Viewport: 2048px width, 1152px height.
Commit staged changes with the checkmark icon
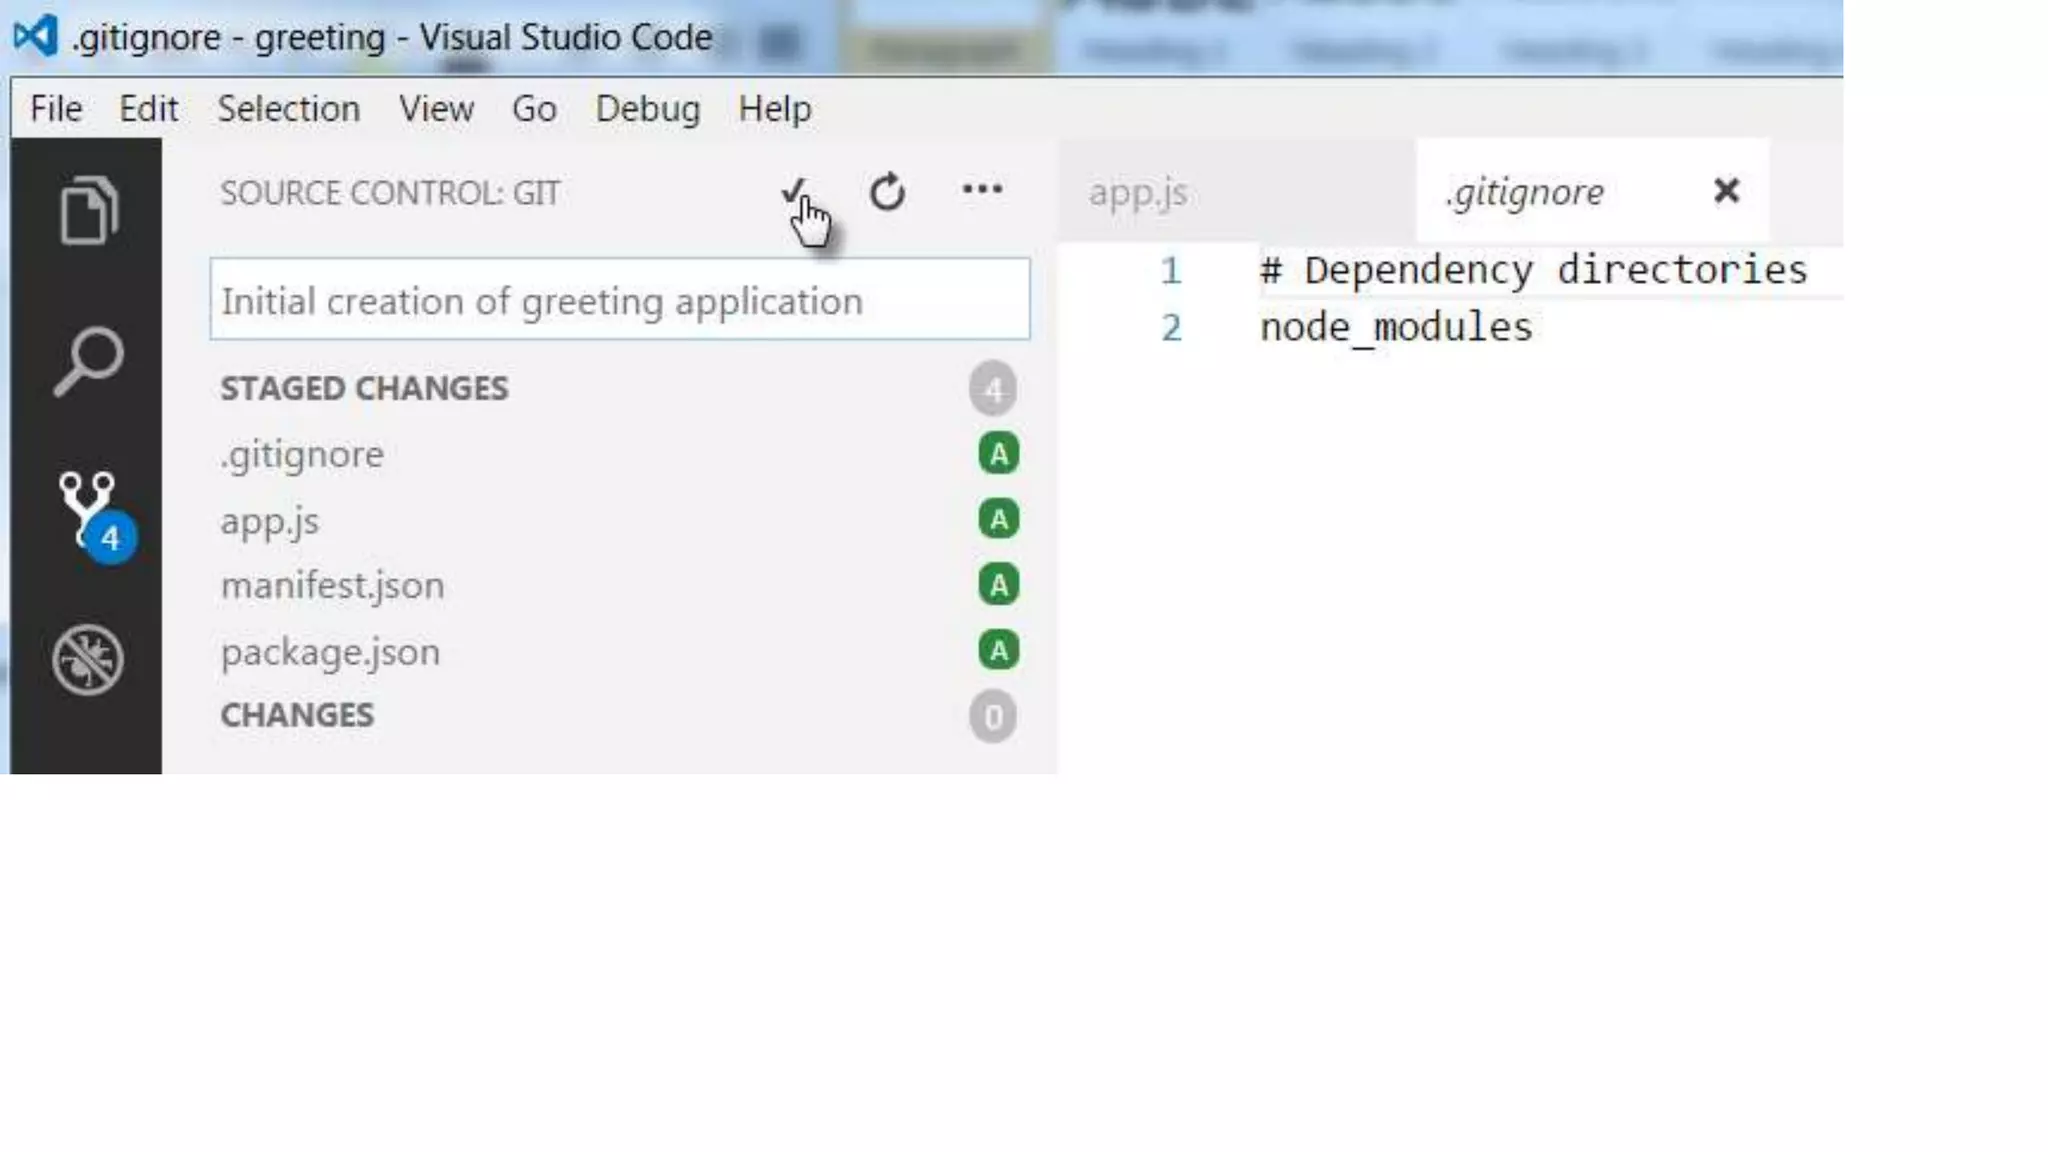[794, 190]
